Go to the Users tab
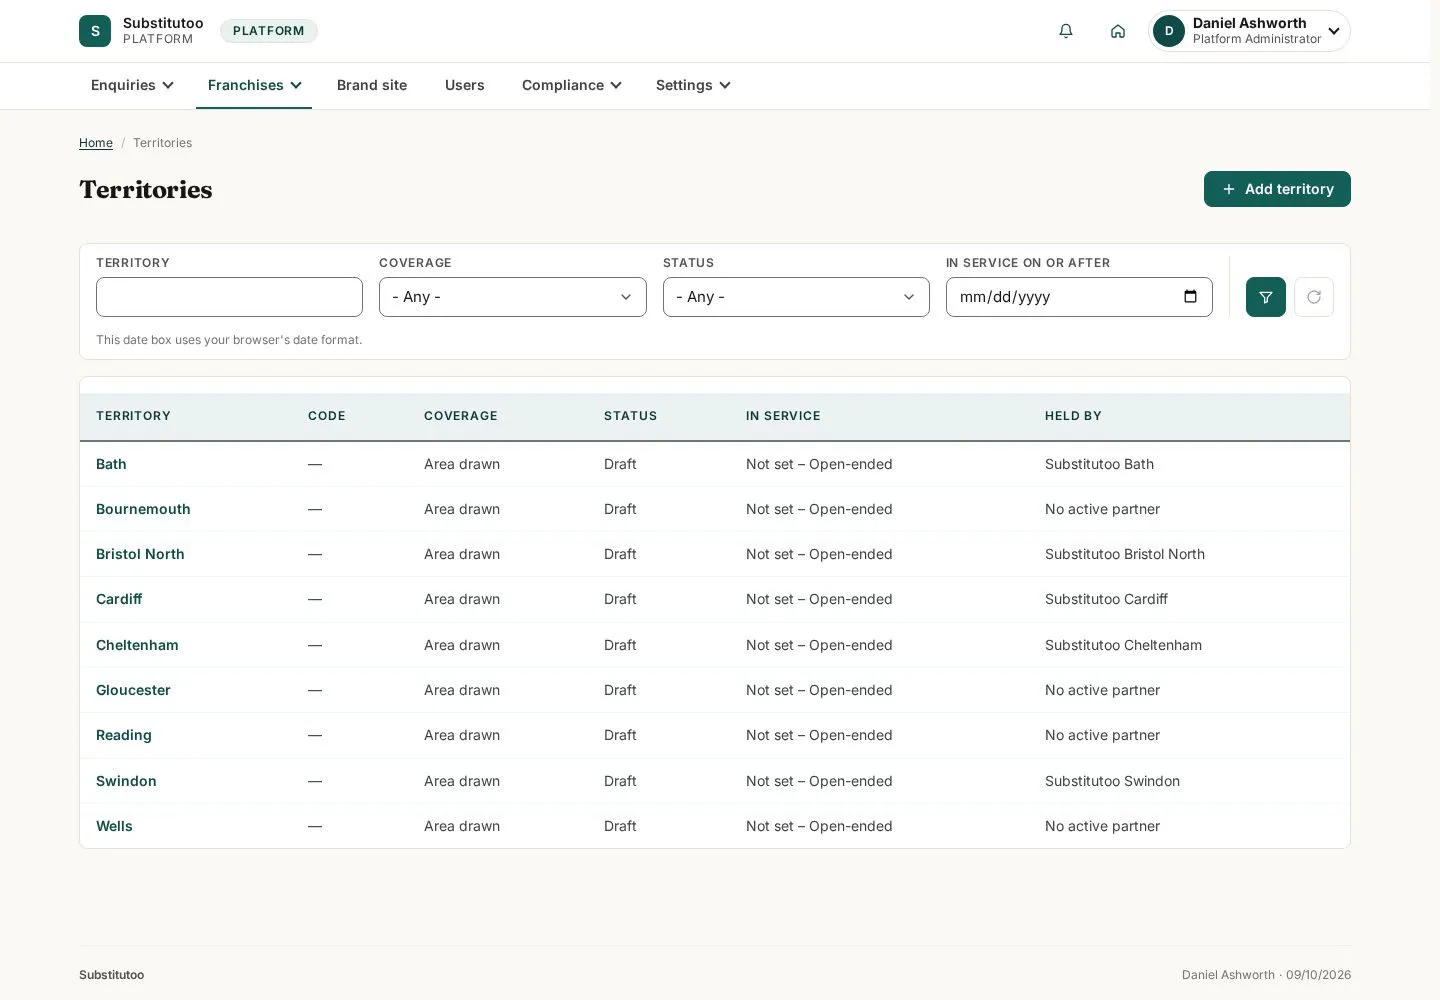 tap(465, 85)
